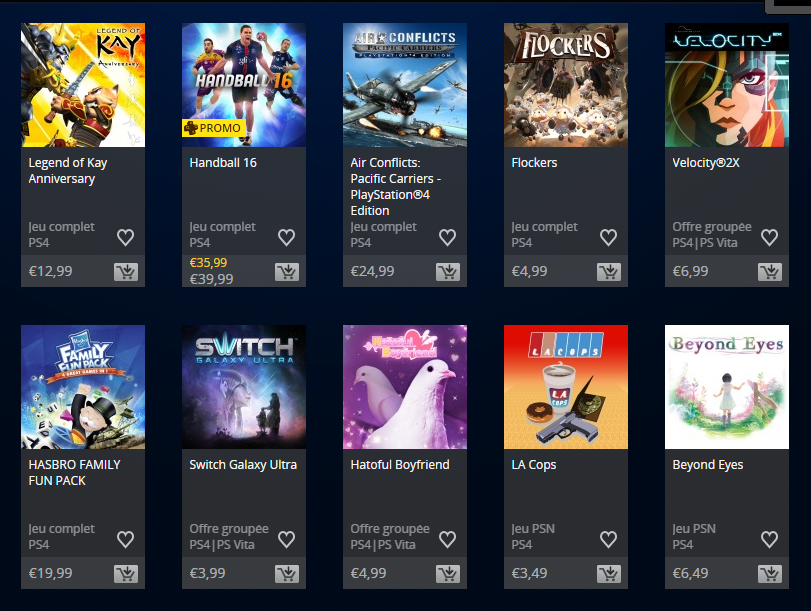The width and height of the screenshot is (811, 611).
Task: Favorite Beyond Eyes using heart icon
Action: tap(770, 539)
